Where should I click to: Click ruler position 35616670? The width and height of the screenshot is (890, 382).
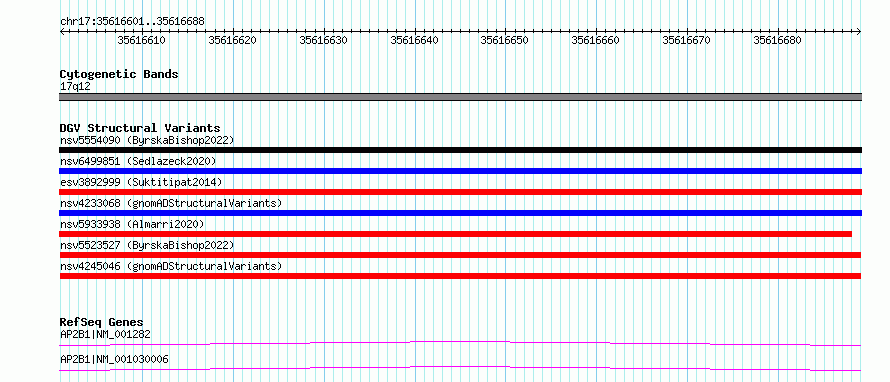[687, 40]
